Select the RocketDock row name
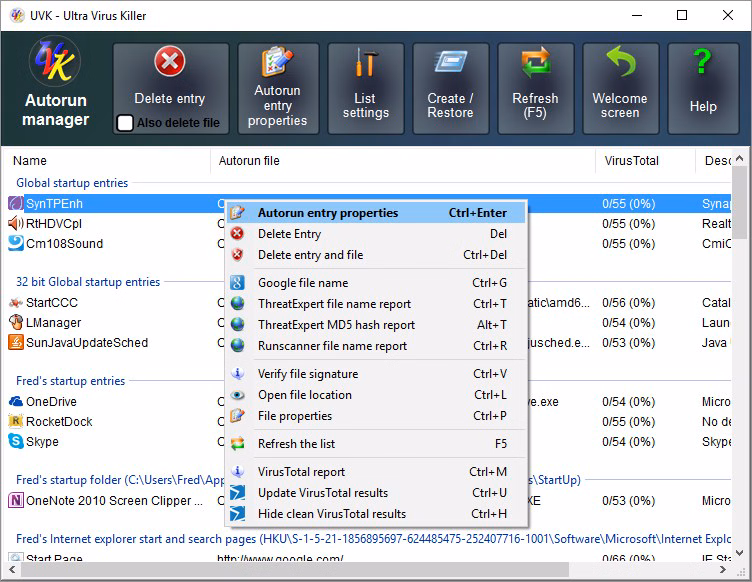The height and width of the screenshot is (582, 752). click(x=59, y=421)
